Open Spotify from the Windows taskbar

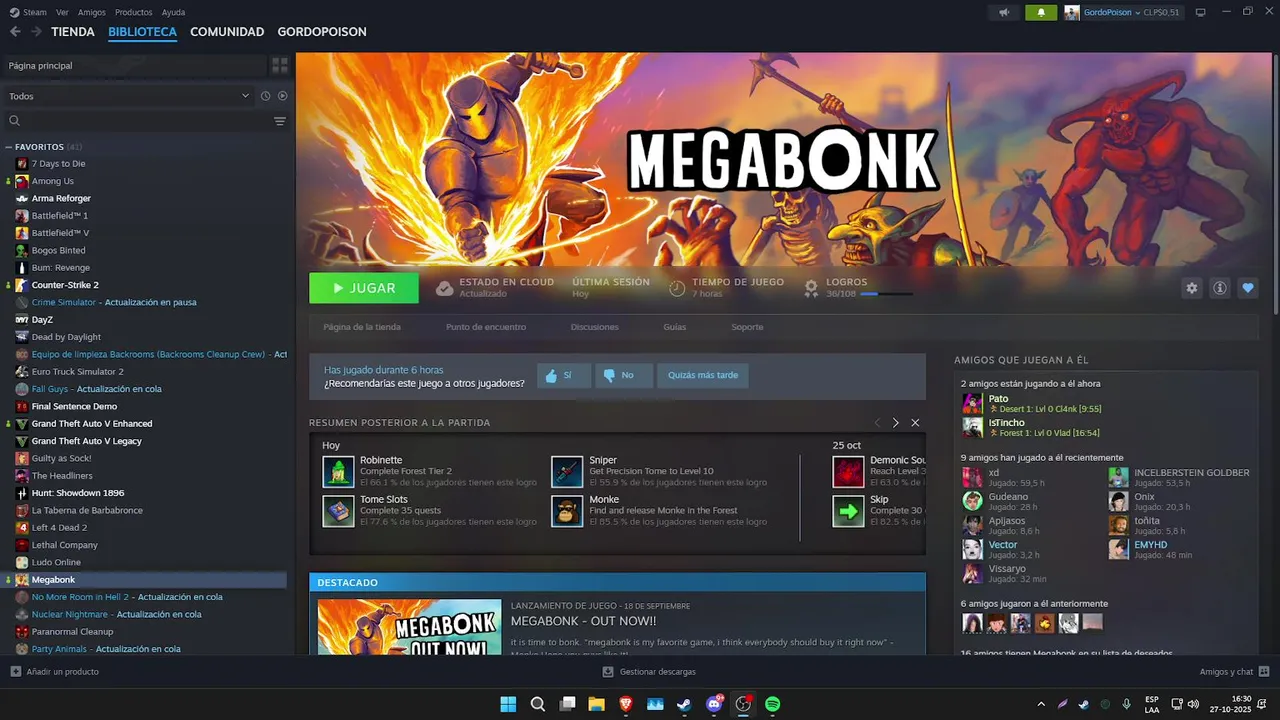[772, 704]
